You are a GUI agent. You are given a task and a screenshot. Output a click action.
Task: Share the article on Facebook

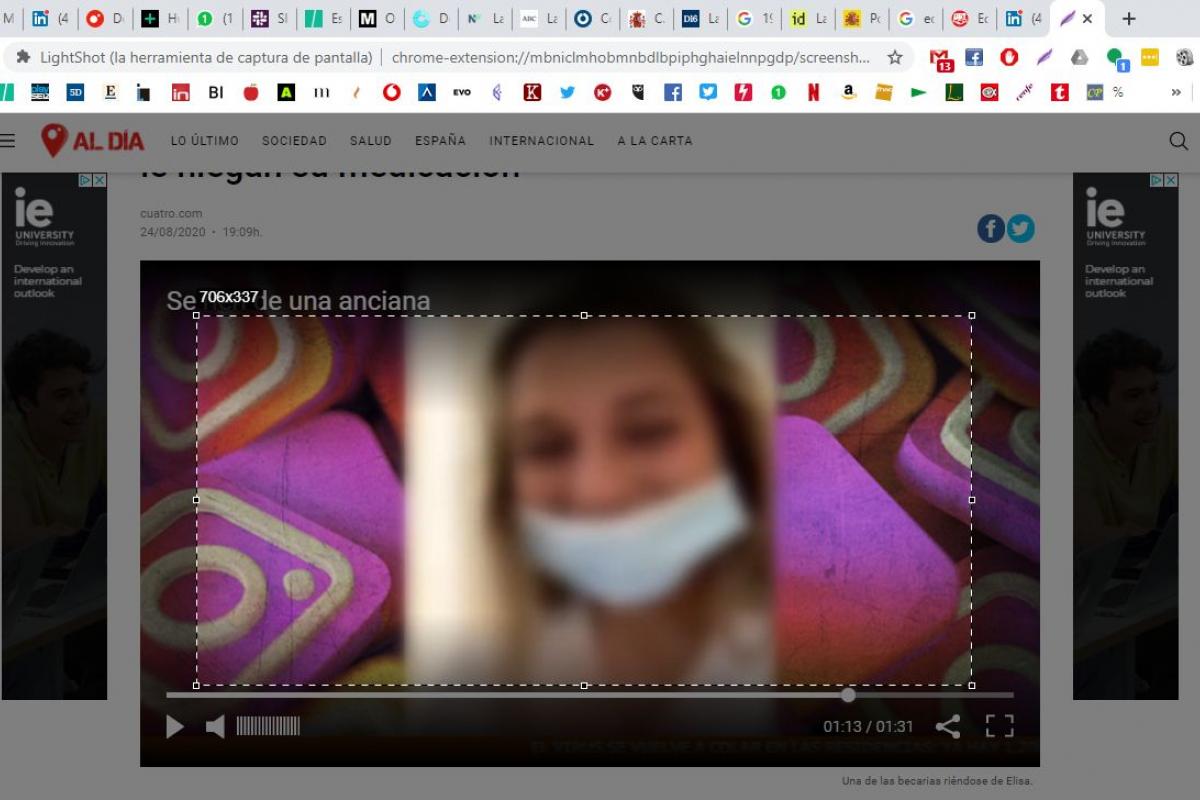point(990,229)
